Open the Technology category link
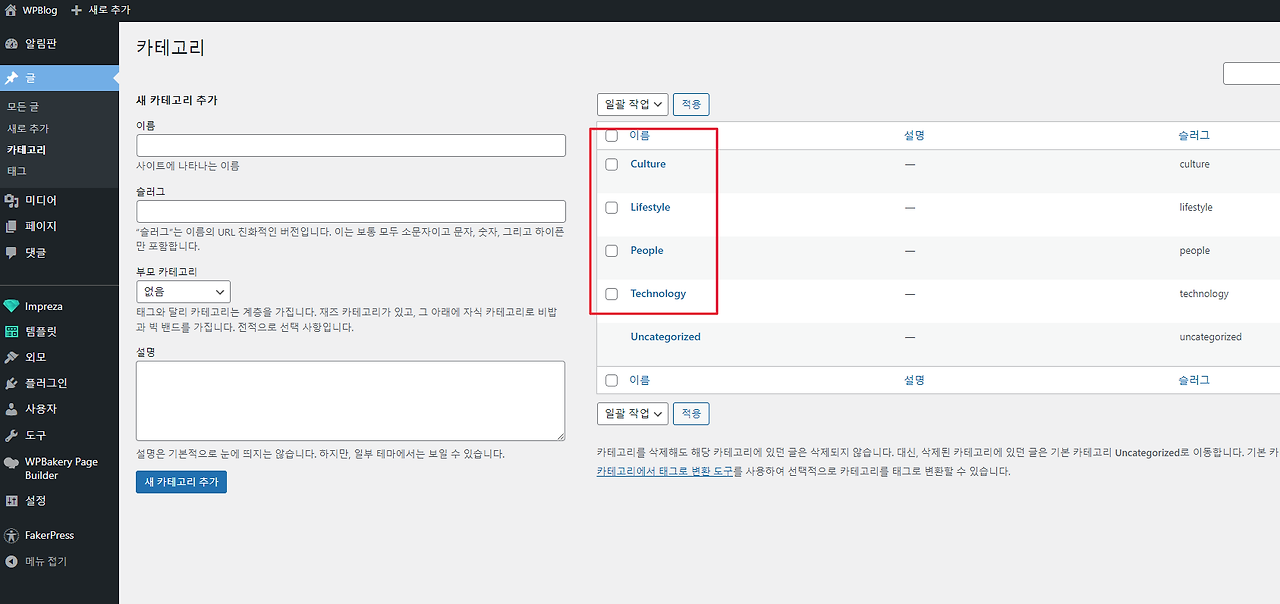Viewport: 1280px width, 604px height. point(658,294)
